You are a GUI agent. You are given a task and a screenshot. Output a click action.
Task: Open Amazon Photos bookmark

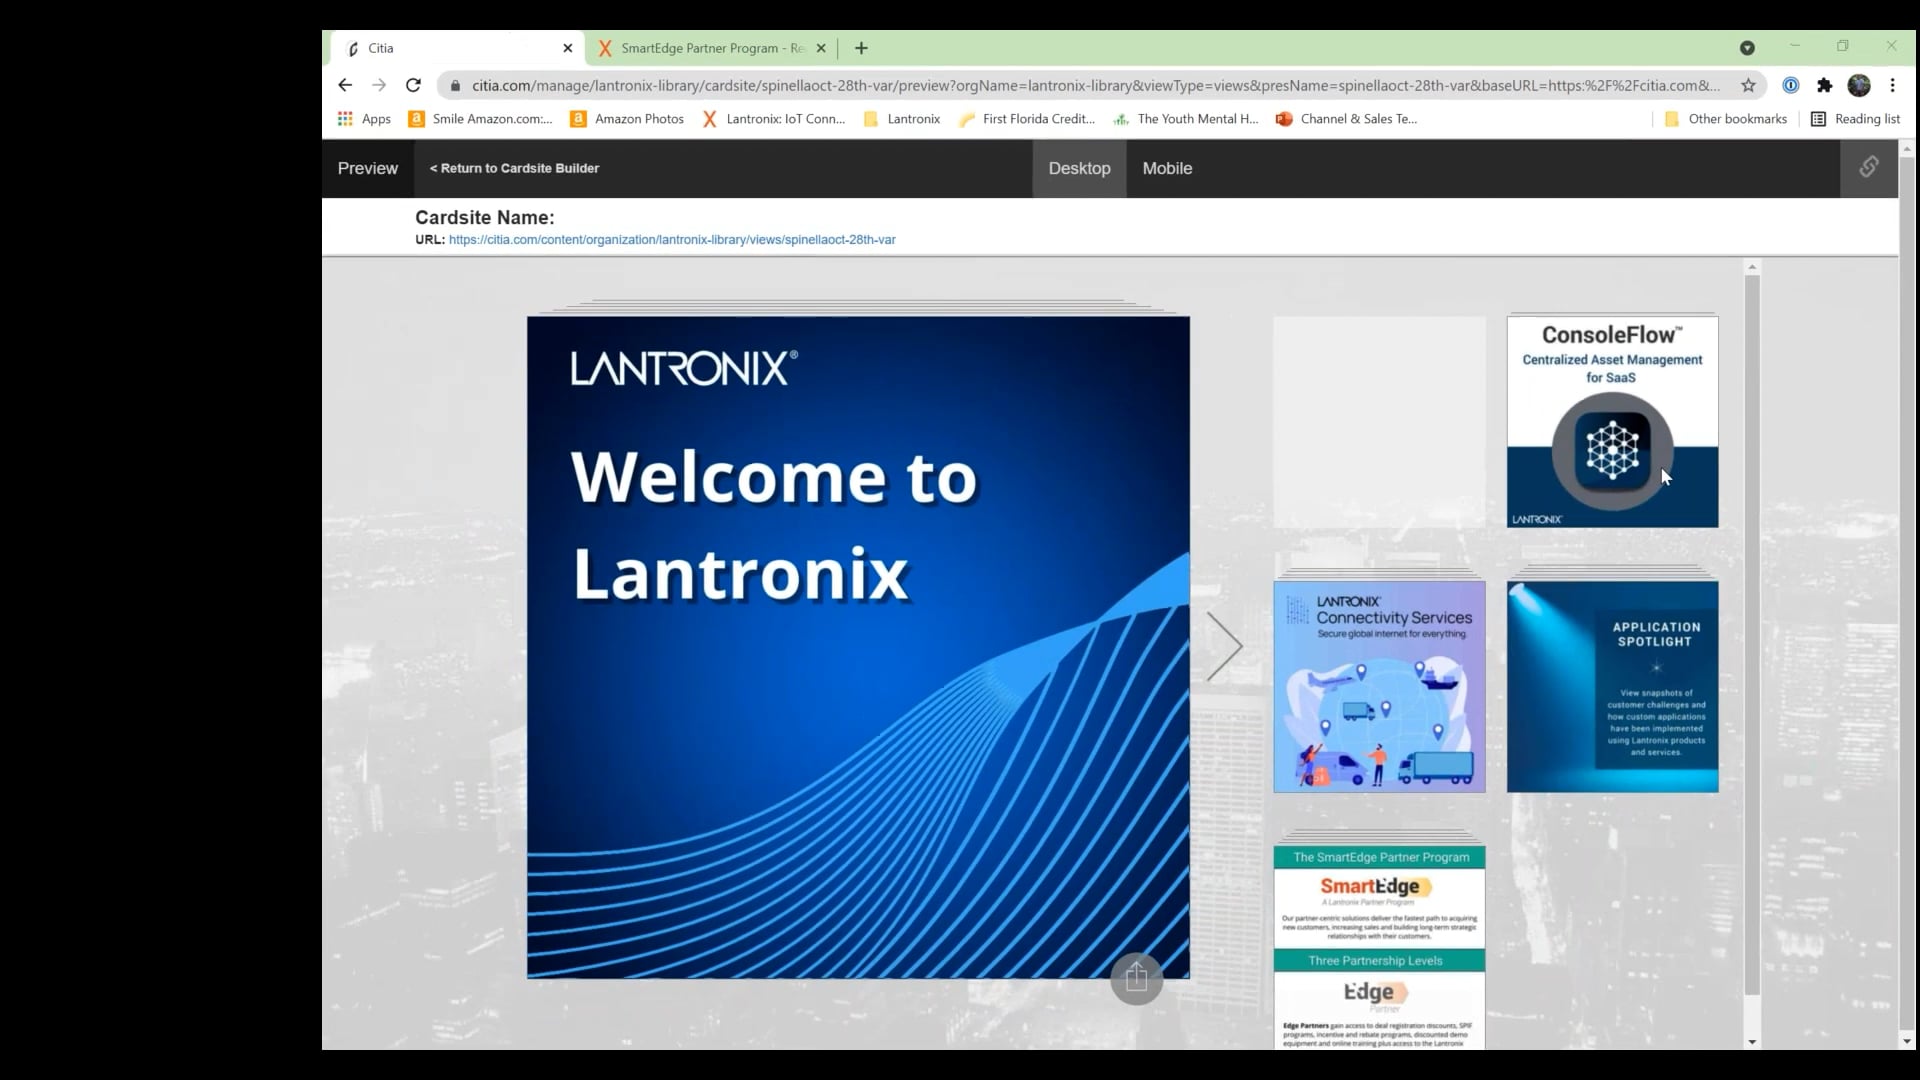(627, 118)
